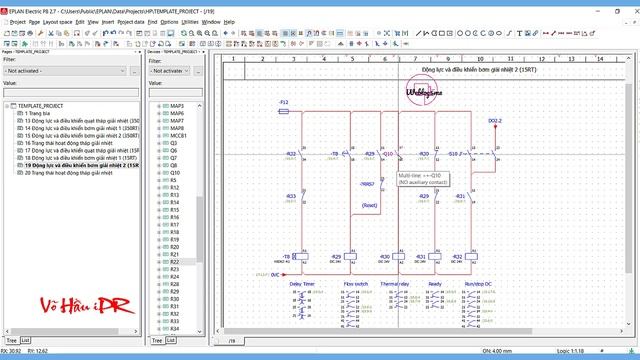Click the Print icon in toolbar

30,33
